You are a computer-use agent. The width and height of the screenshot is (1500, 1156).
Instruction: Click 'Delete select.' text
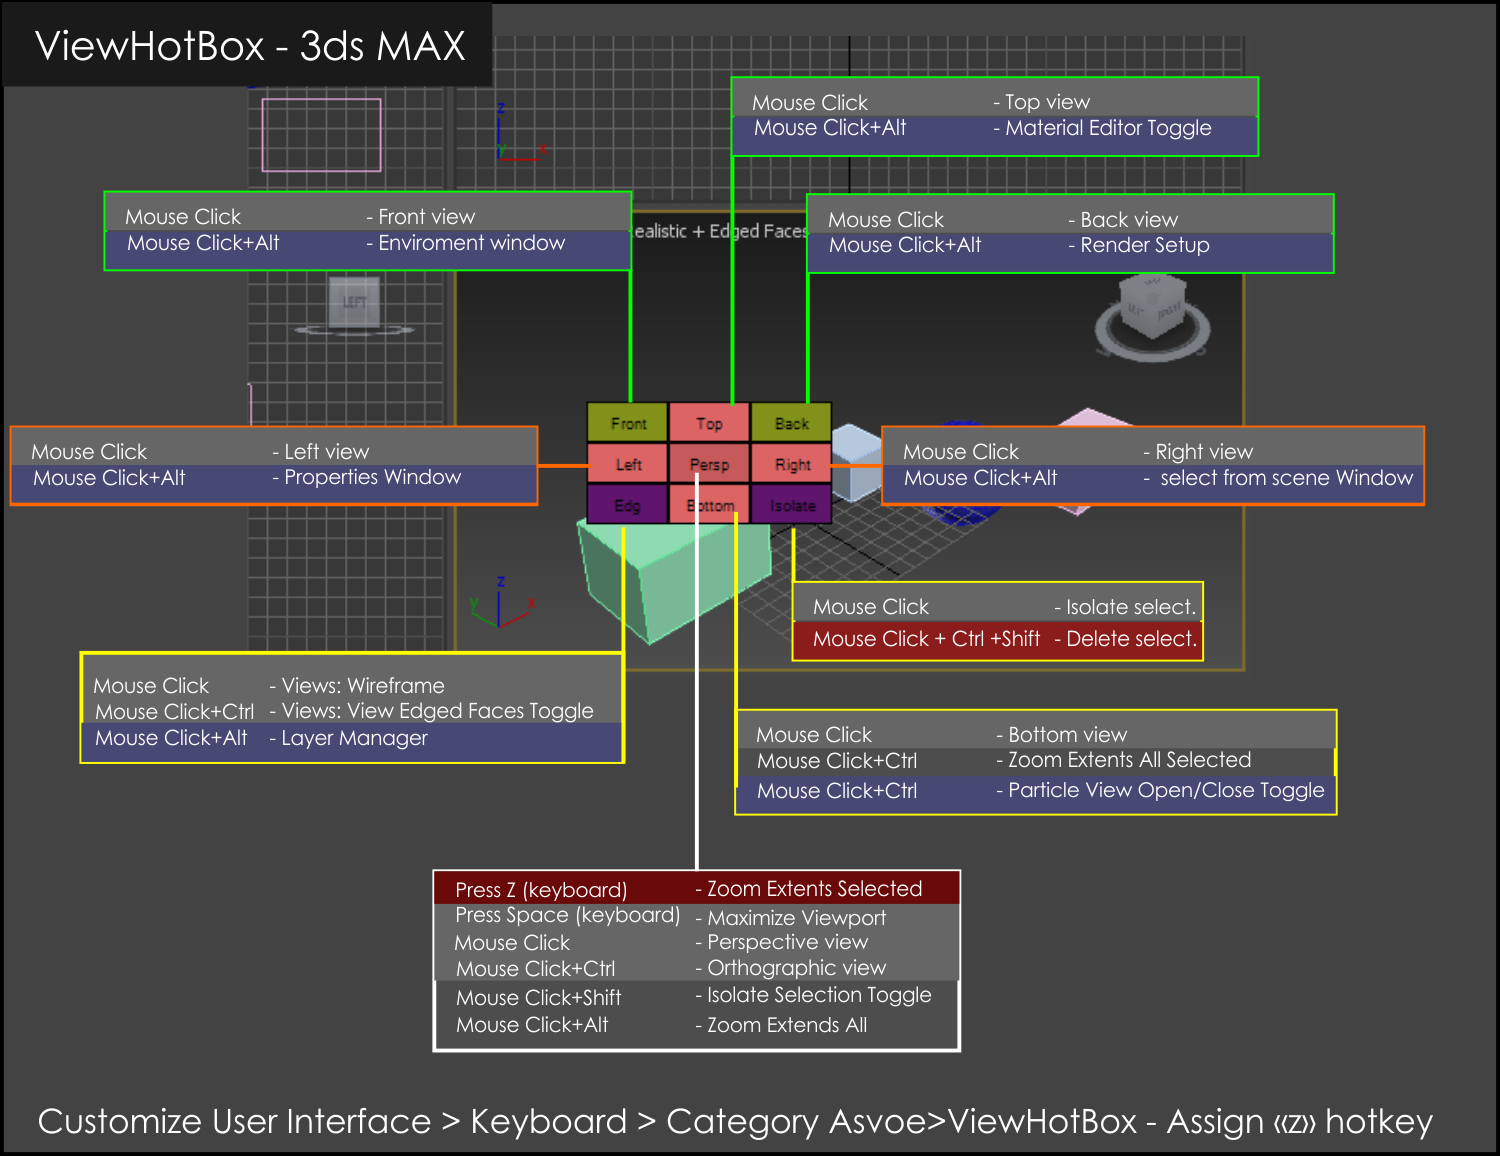1131,639
